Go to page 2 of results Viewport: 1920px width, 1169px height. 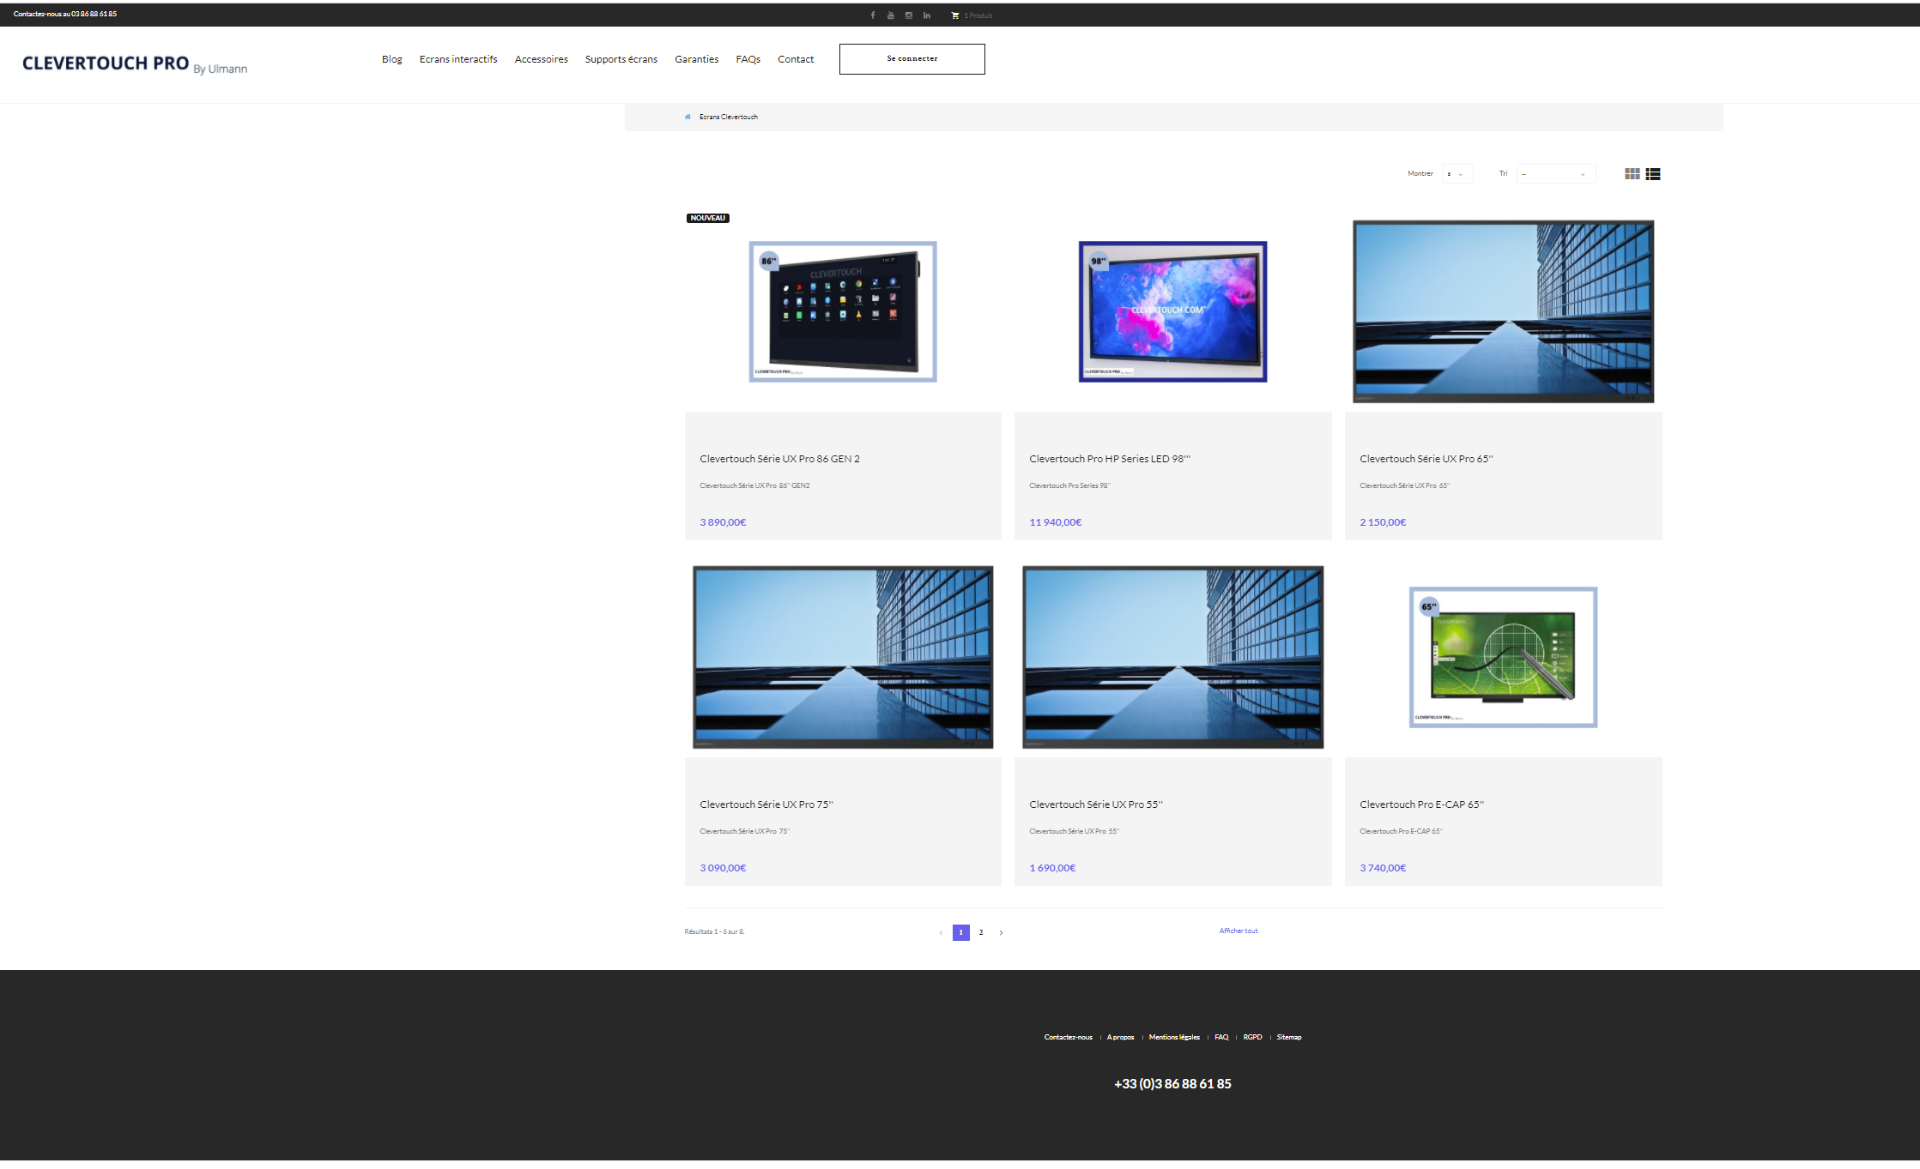point(981,933)
